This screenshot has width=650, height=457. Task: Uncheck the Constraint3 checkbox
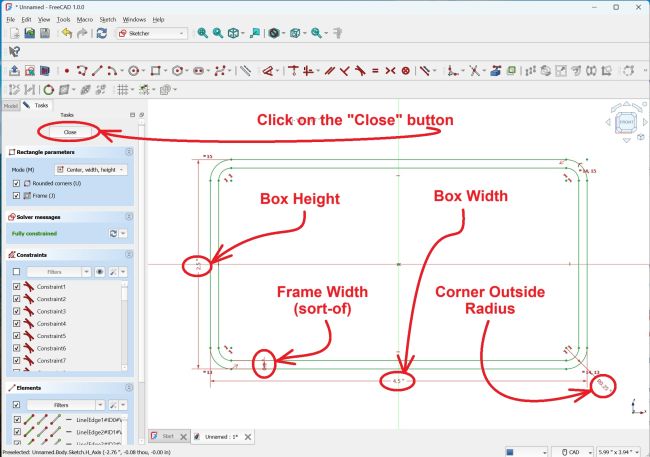pyautogui.click(x=17, y=311)
